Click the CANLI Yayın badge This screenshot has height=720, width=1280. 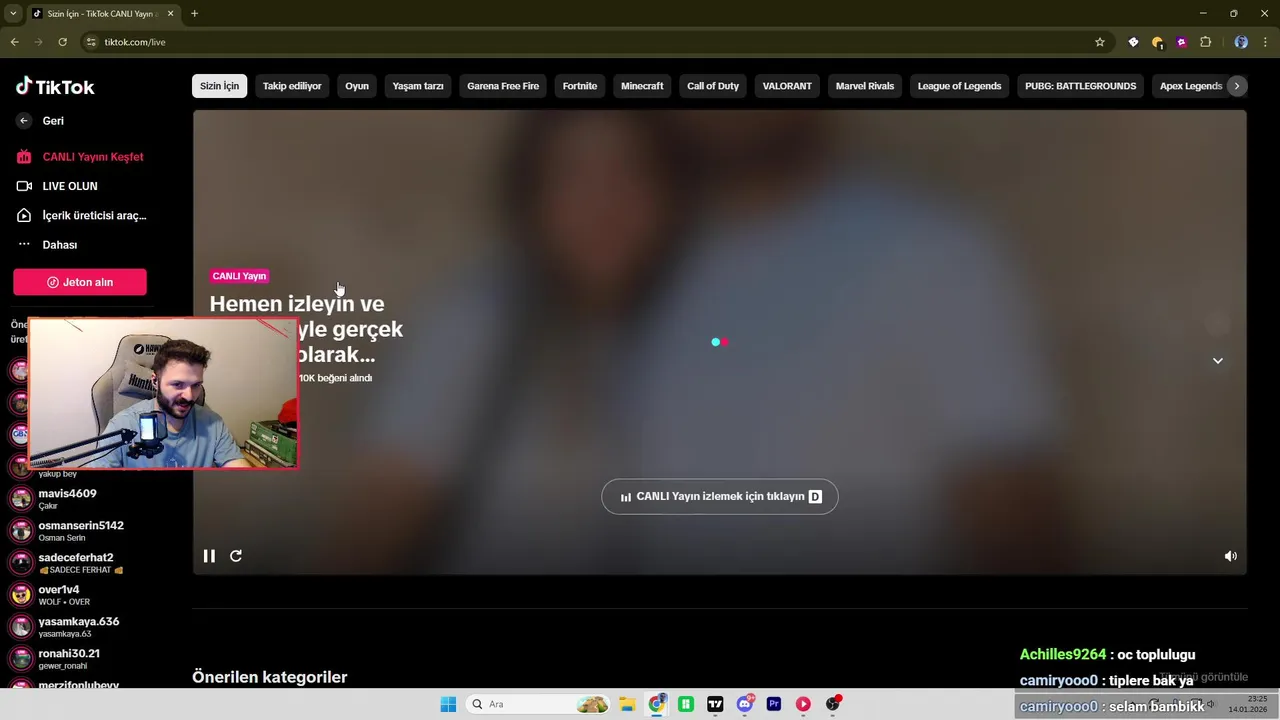pos(239,276)
